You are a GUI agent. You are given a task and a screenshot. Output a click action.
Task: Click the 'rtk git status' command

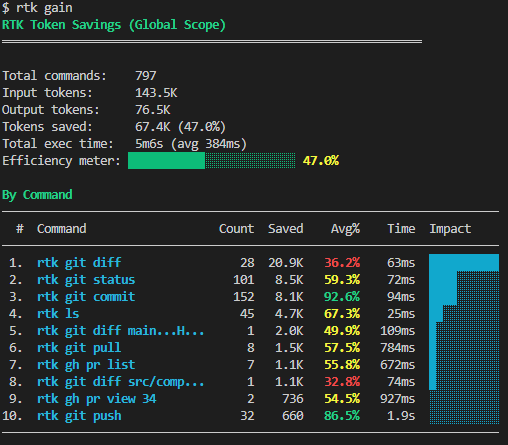(86, 280)
